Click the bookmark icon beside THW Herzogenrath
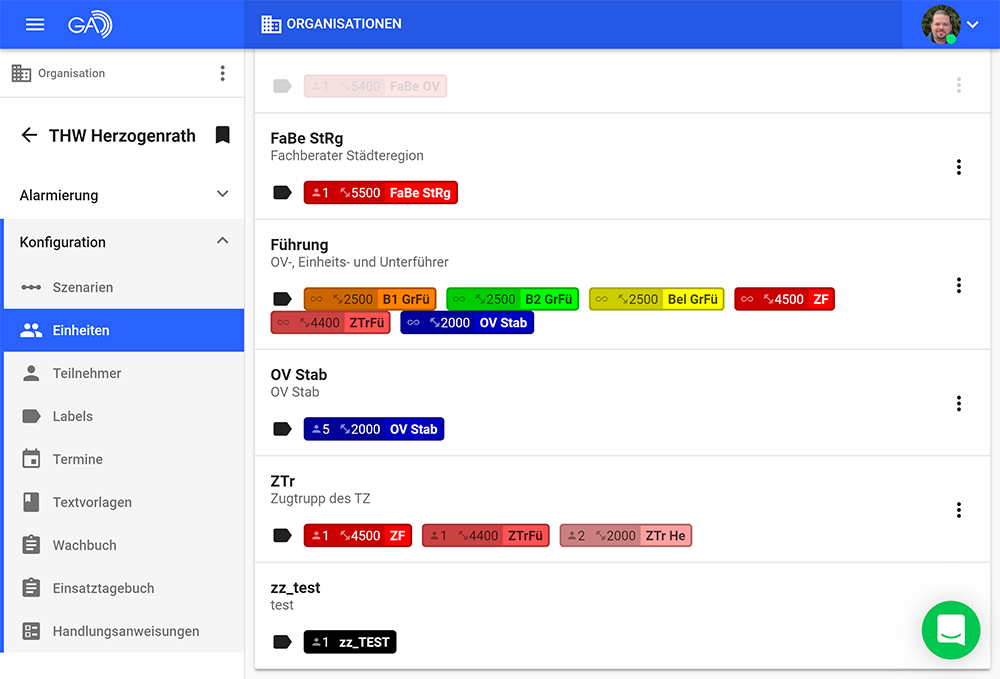Image resolution: width=1000 pixels, height=679 pixels. point(222,135)
